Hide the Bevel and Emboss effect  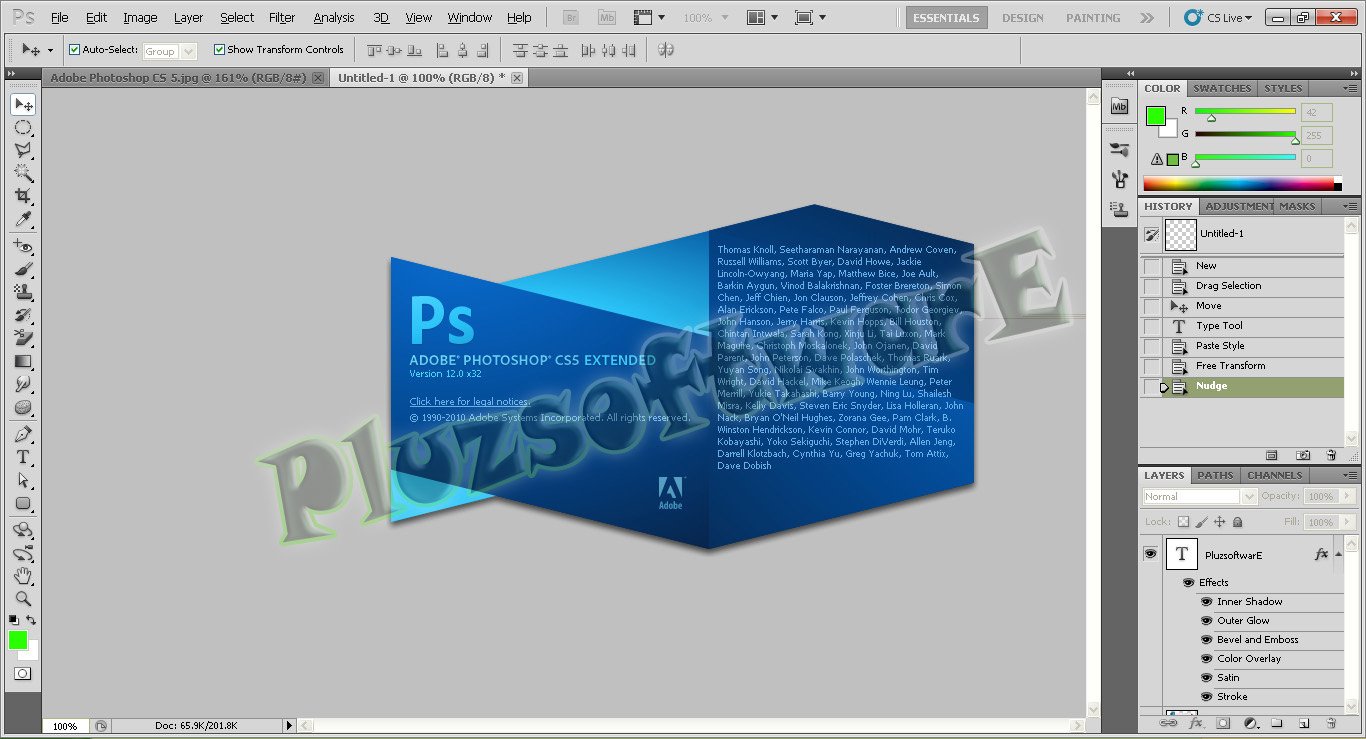click(1206, 639)
